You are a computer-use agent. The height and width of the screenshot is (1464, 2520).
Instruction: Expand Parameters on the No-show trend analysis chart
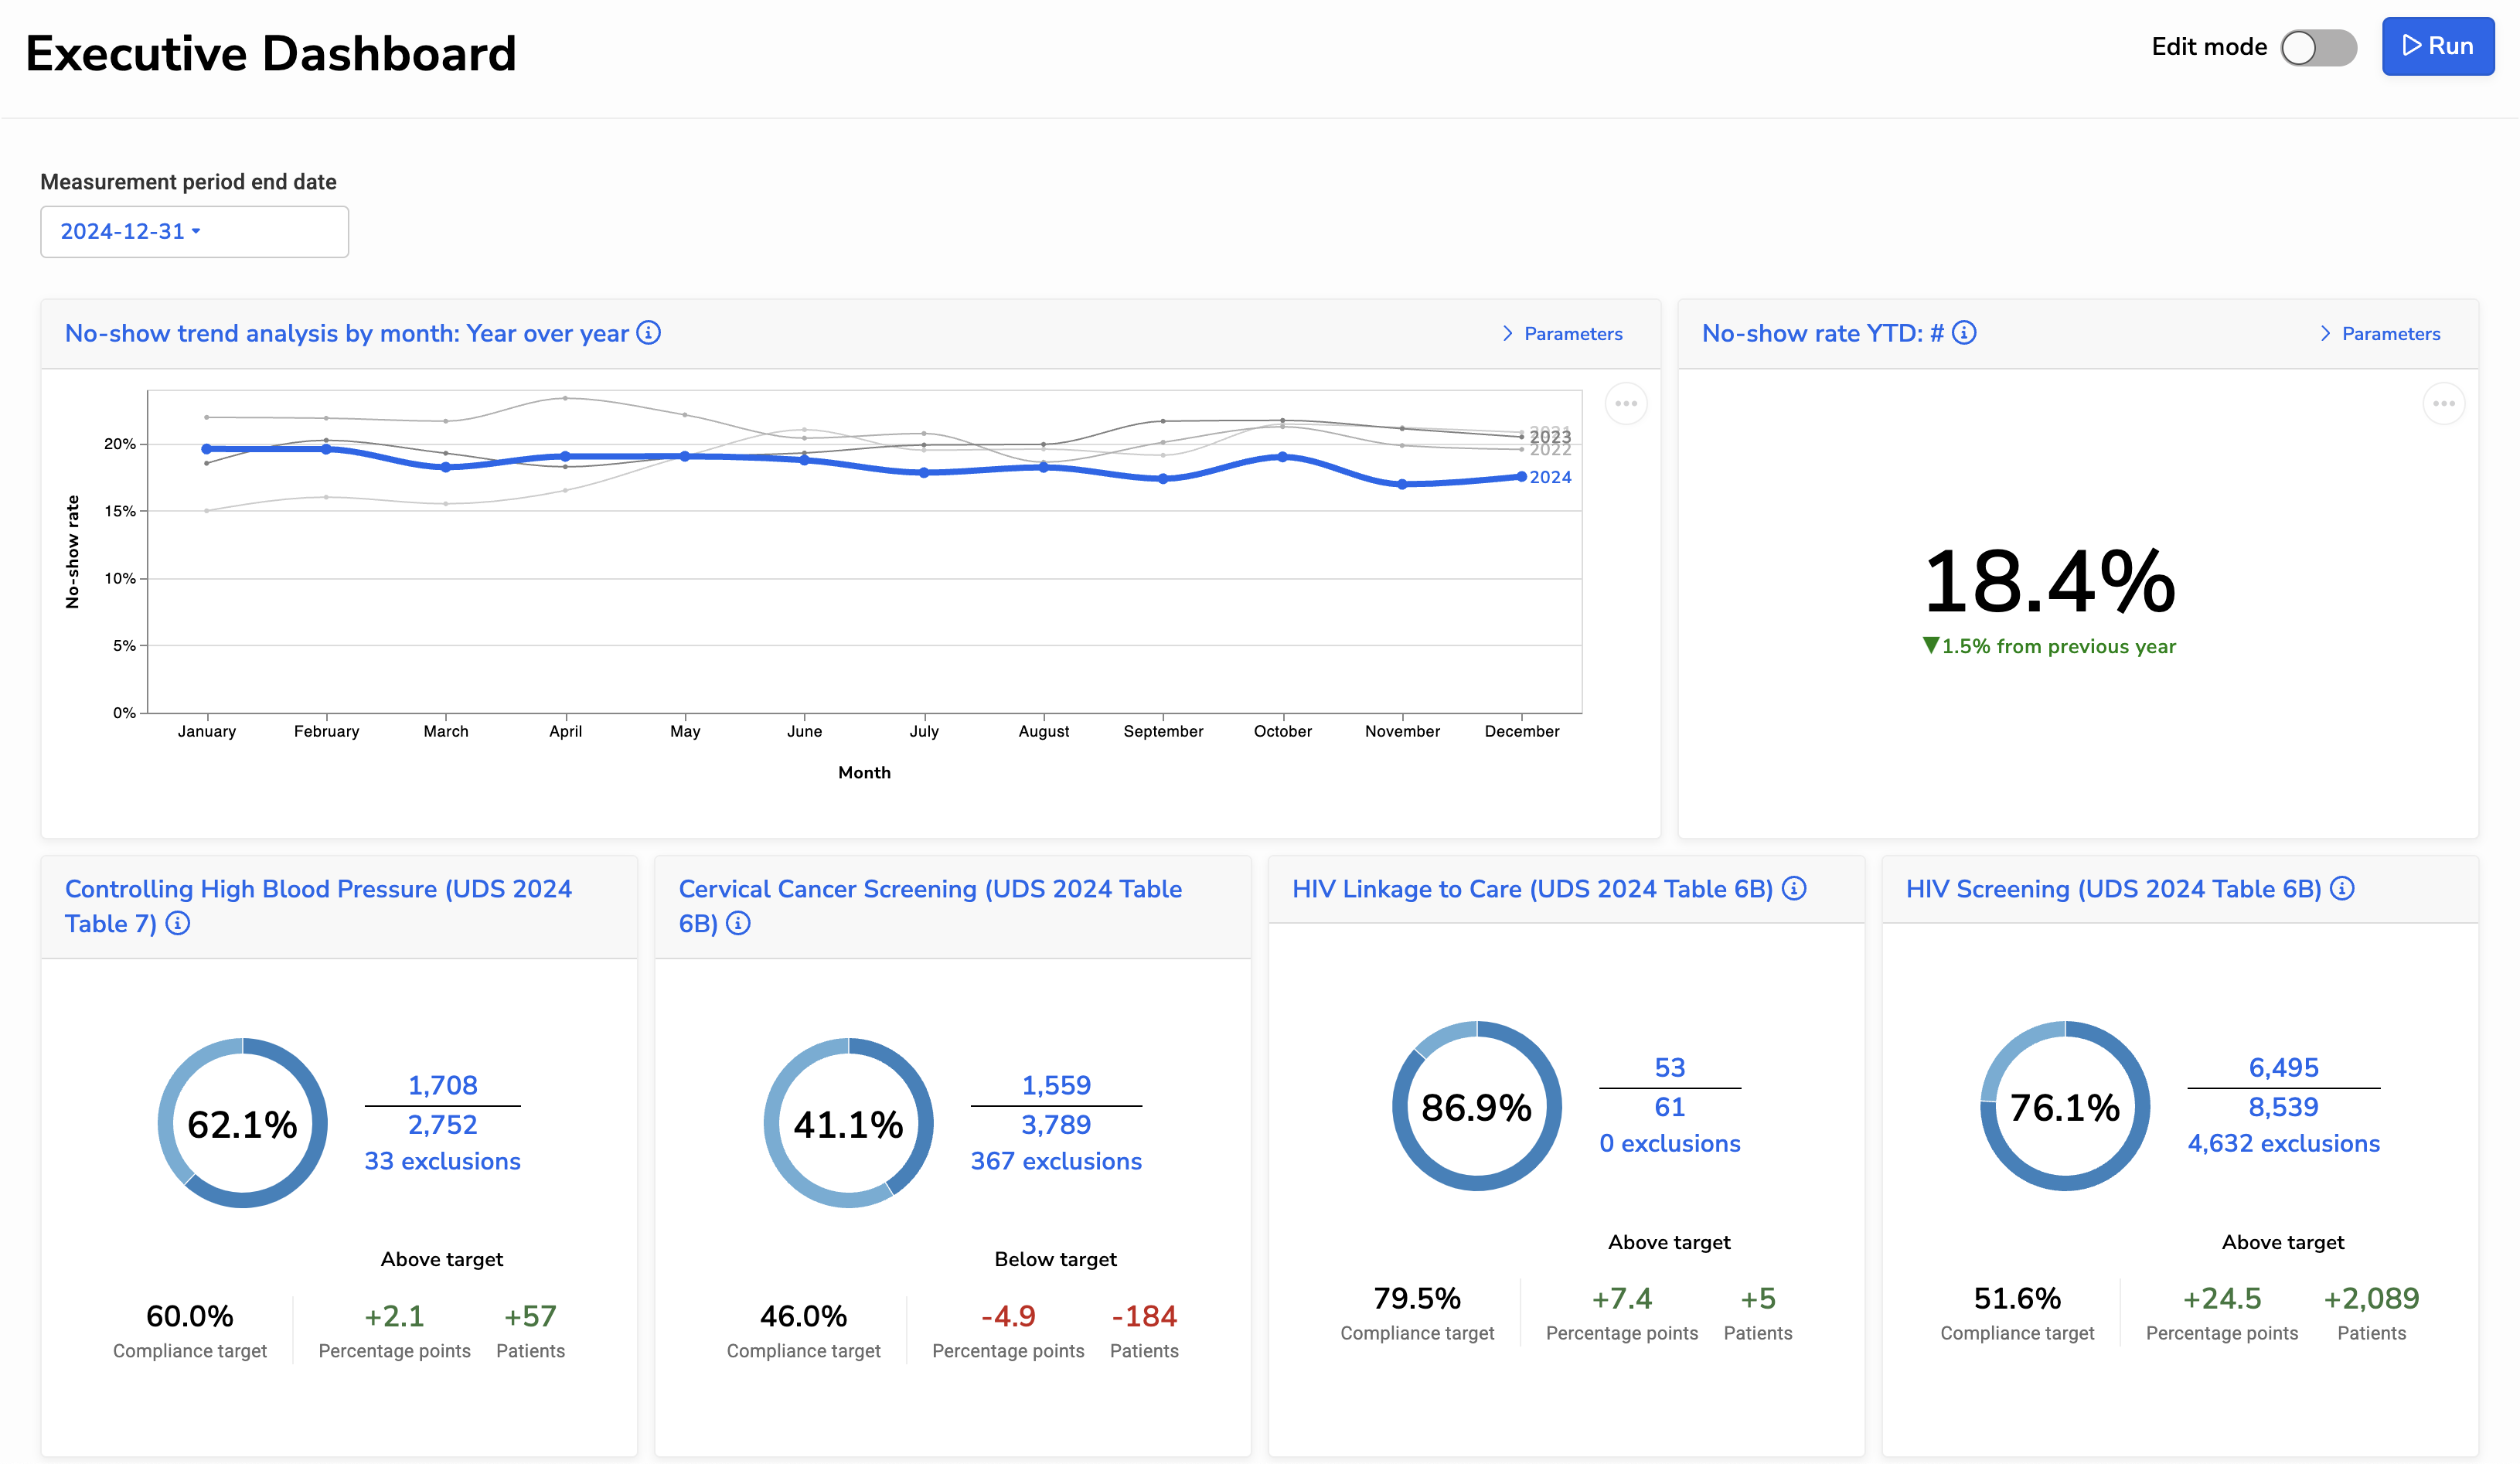click(x=1561, y=333)
